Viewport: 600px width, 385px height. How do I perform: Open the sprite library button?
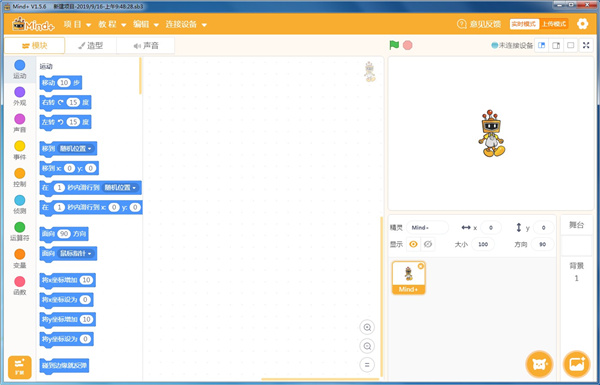coord(539,364)
